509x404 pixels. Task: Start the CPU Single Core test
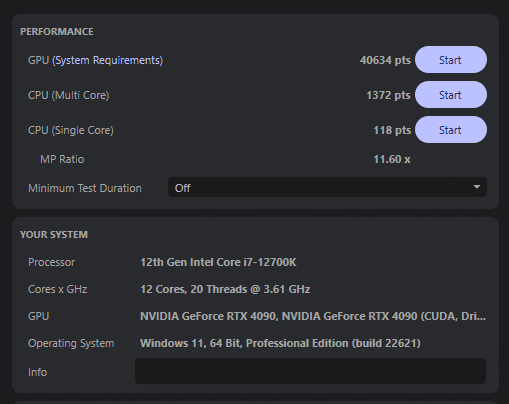point(451,130)
